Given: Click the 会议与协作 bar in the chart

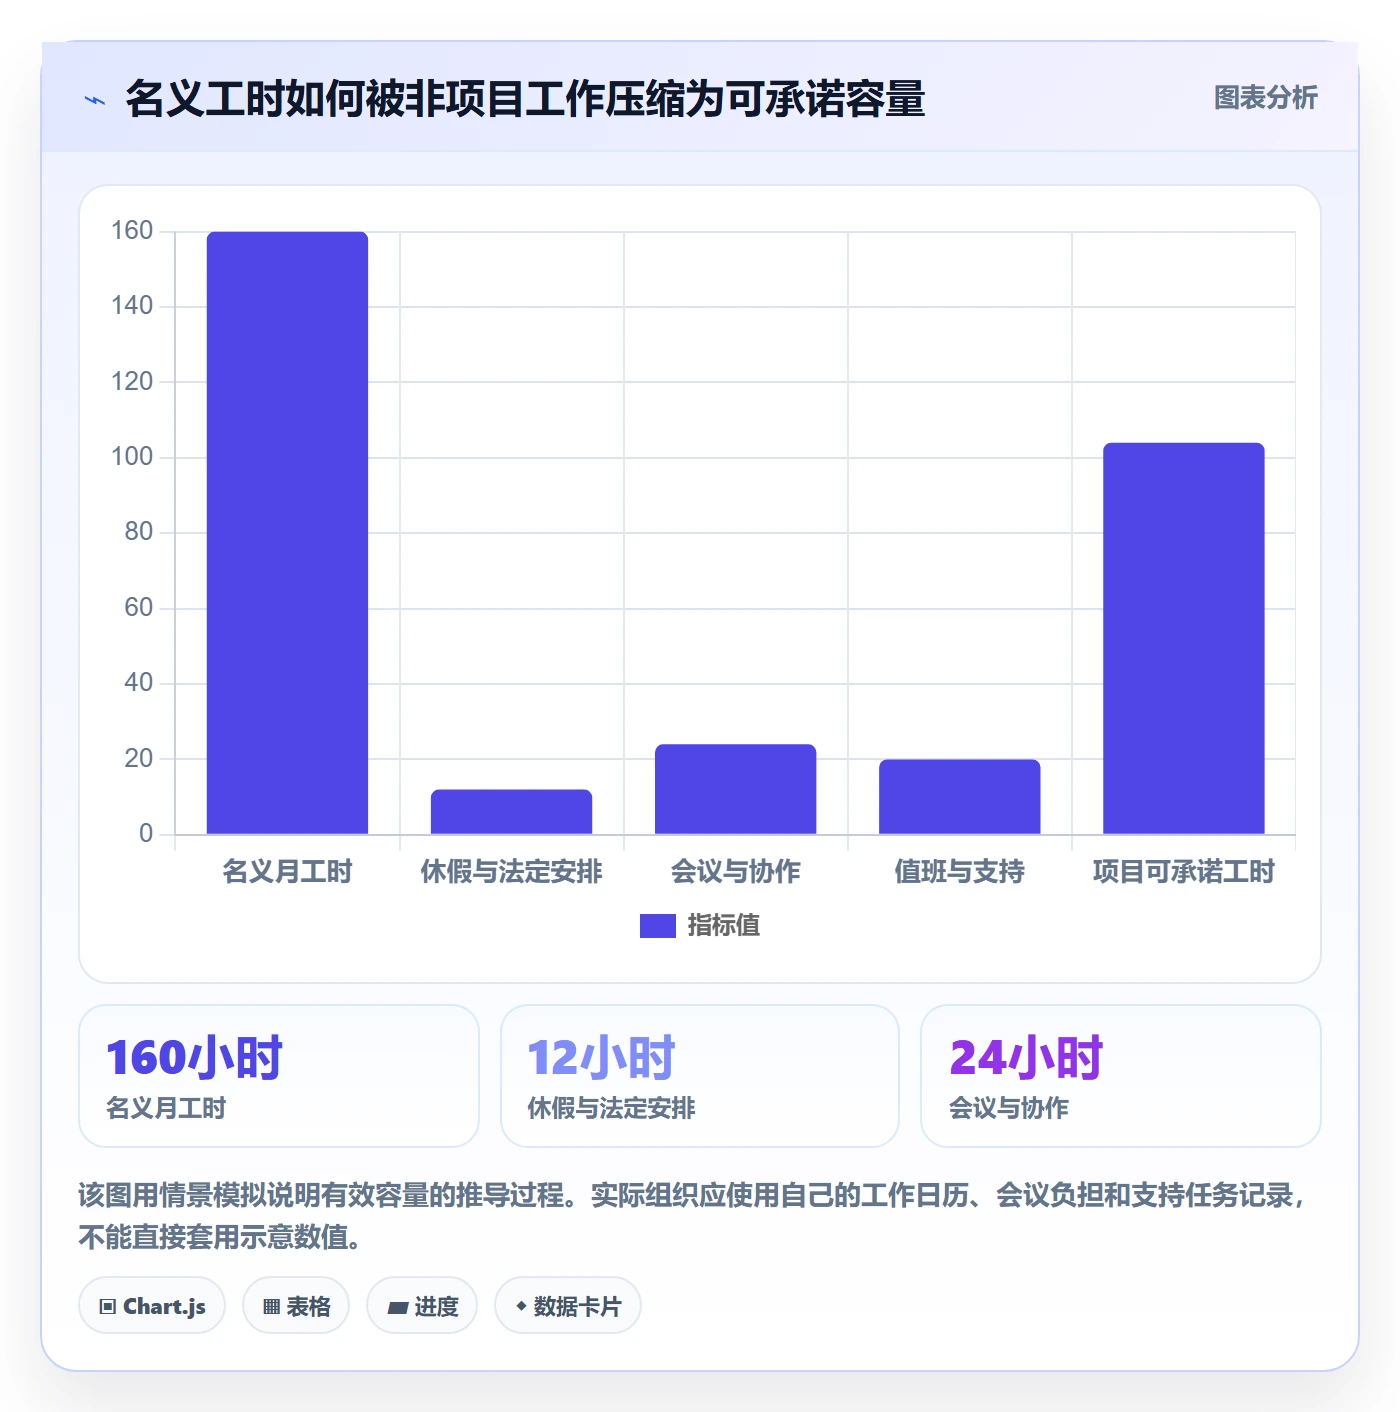Looking at the screenshot, I should (x=735, y=789).
